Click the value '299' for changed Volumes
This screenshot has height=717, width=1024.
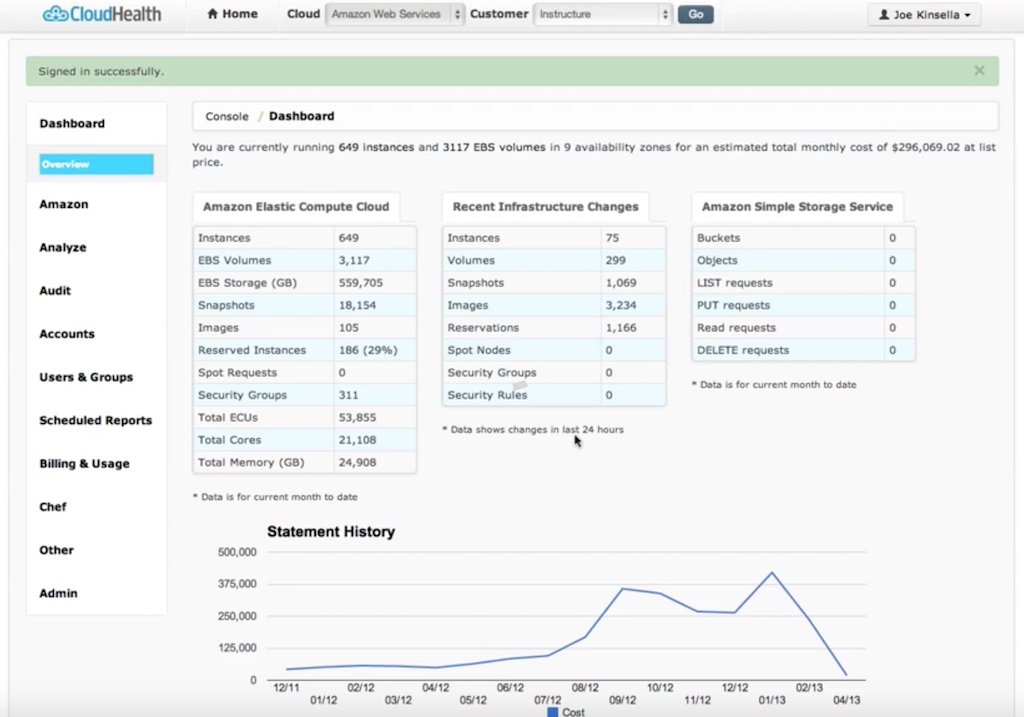(615, 260)
